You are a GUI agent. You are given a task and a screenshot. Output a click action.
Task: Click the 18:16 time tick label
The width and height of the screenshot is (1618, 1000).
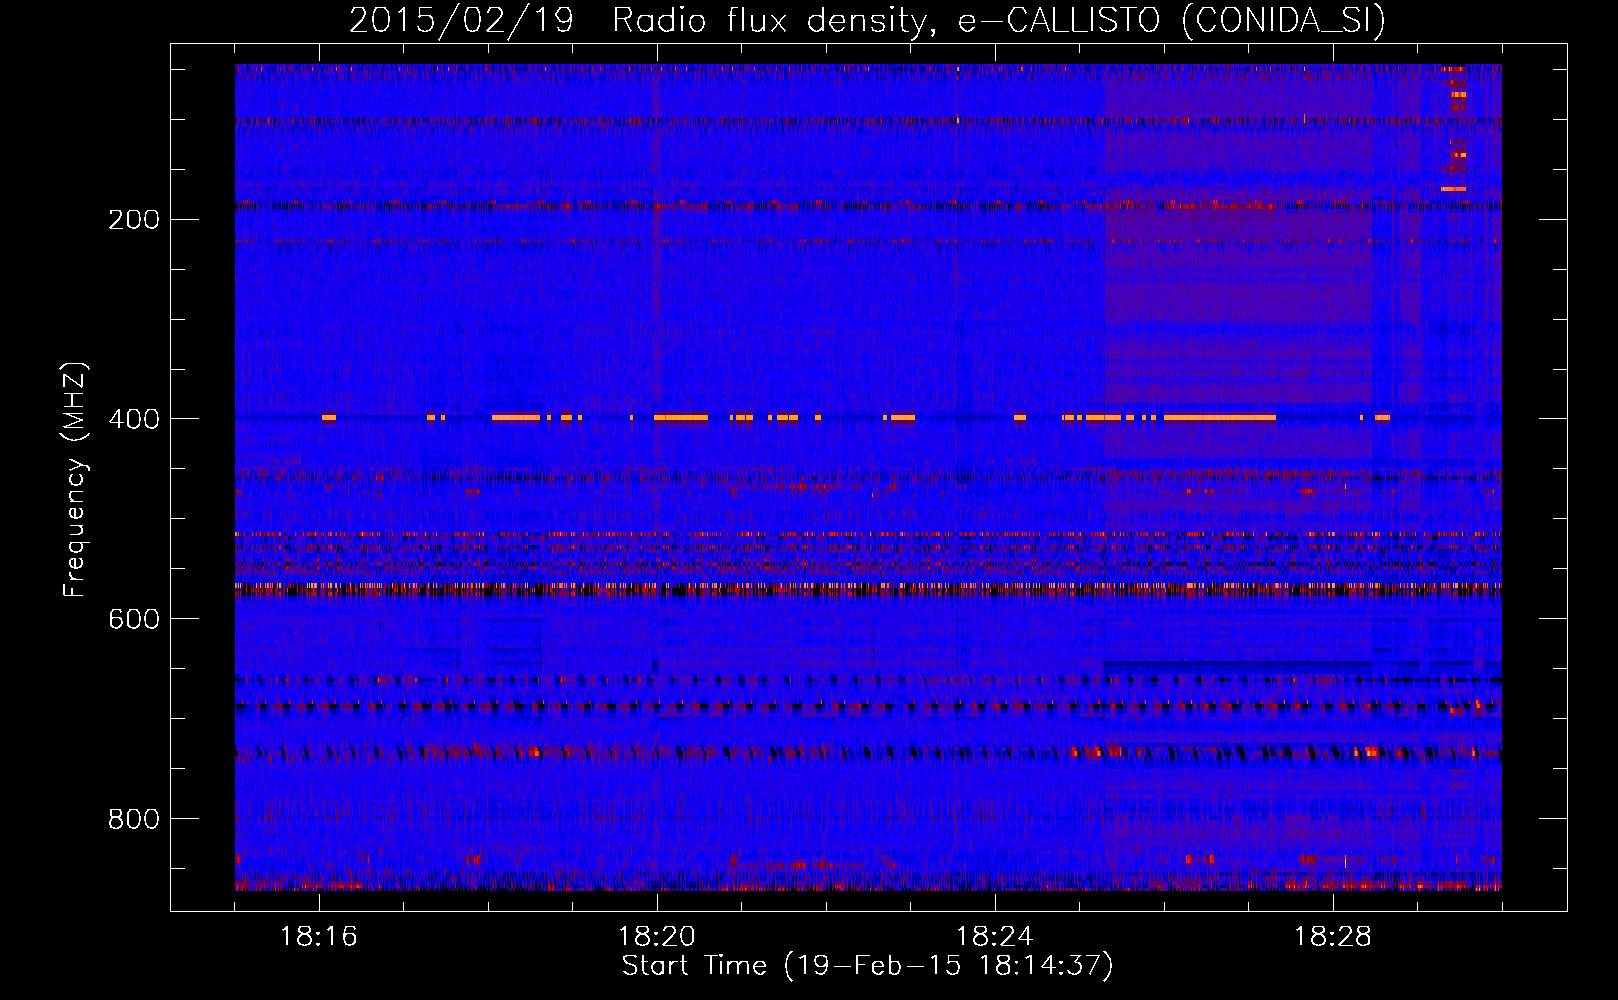(x=319, y=937)
